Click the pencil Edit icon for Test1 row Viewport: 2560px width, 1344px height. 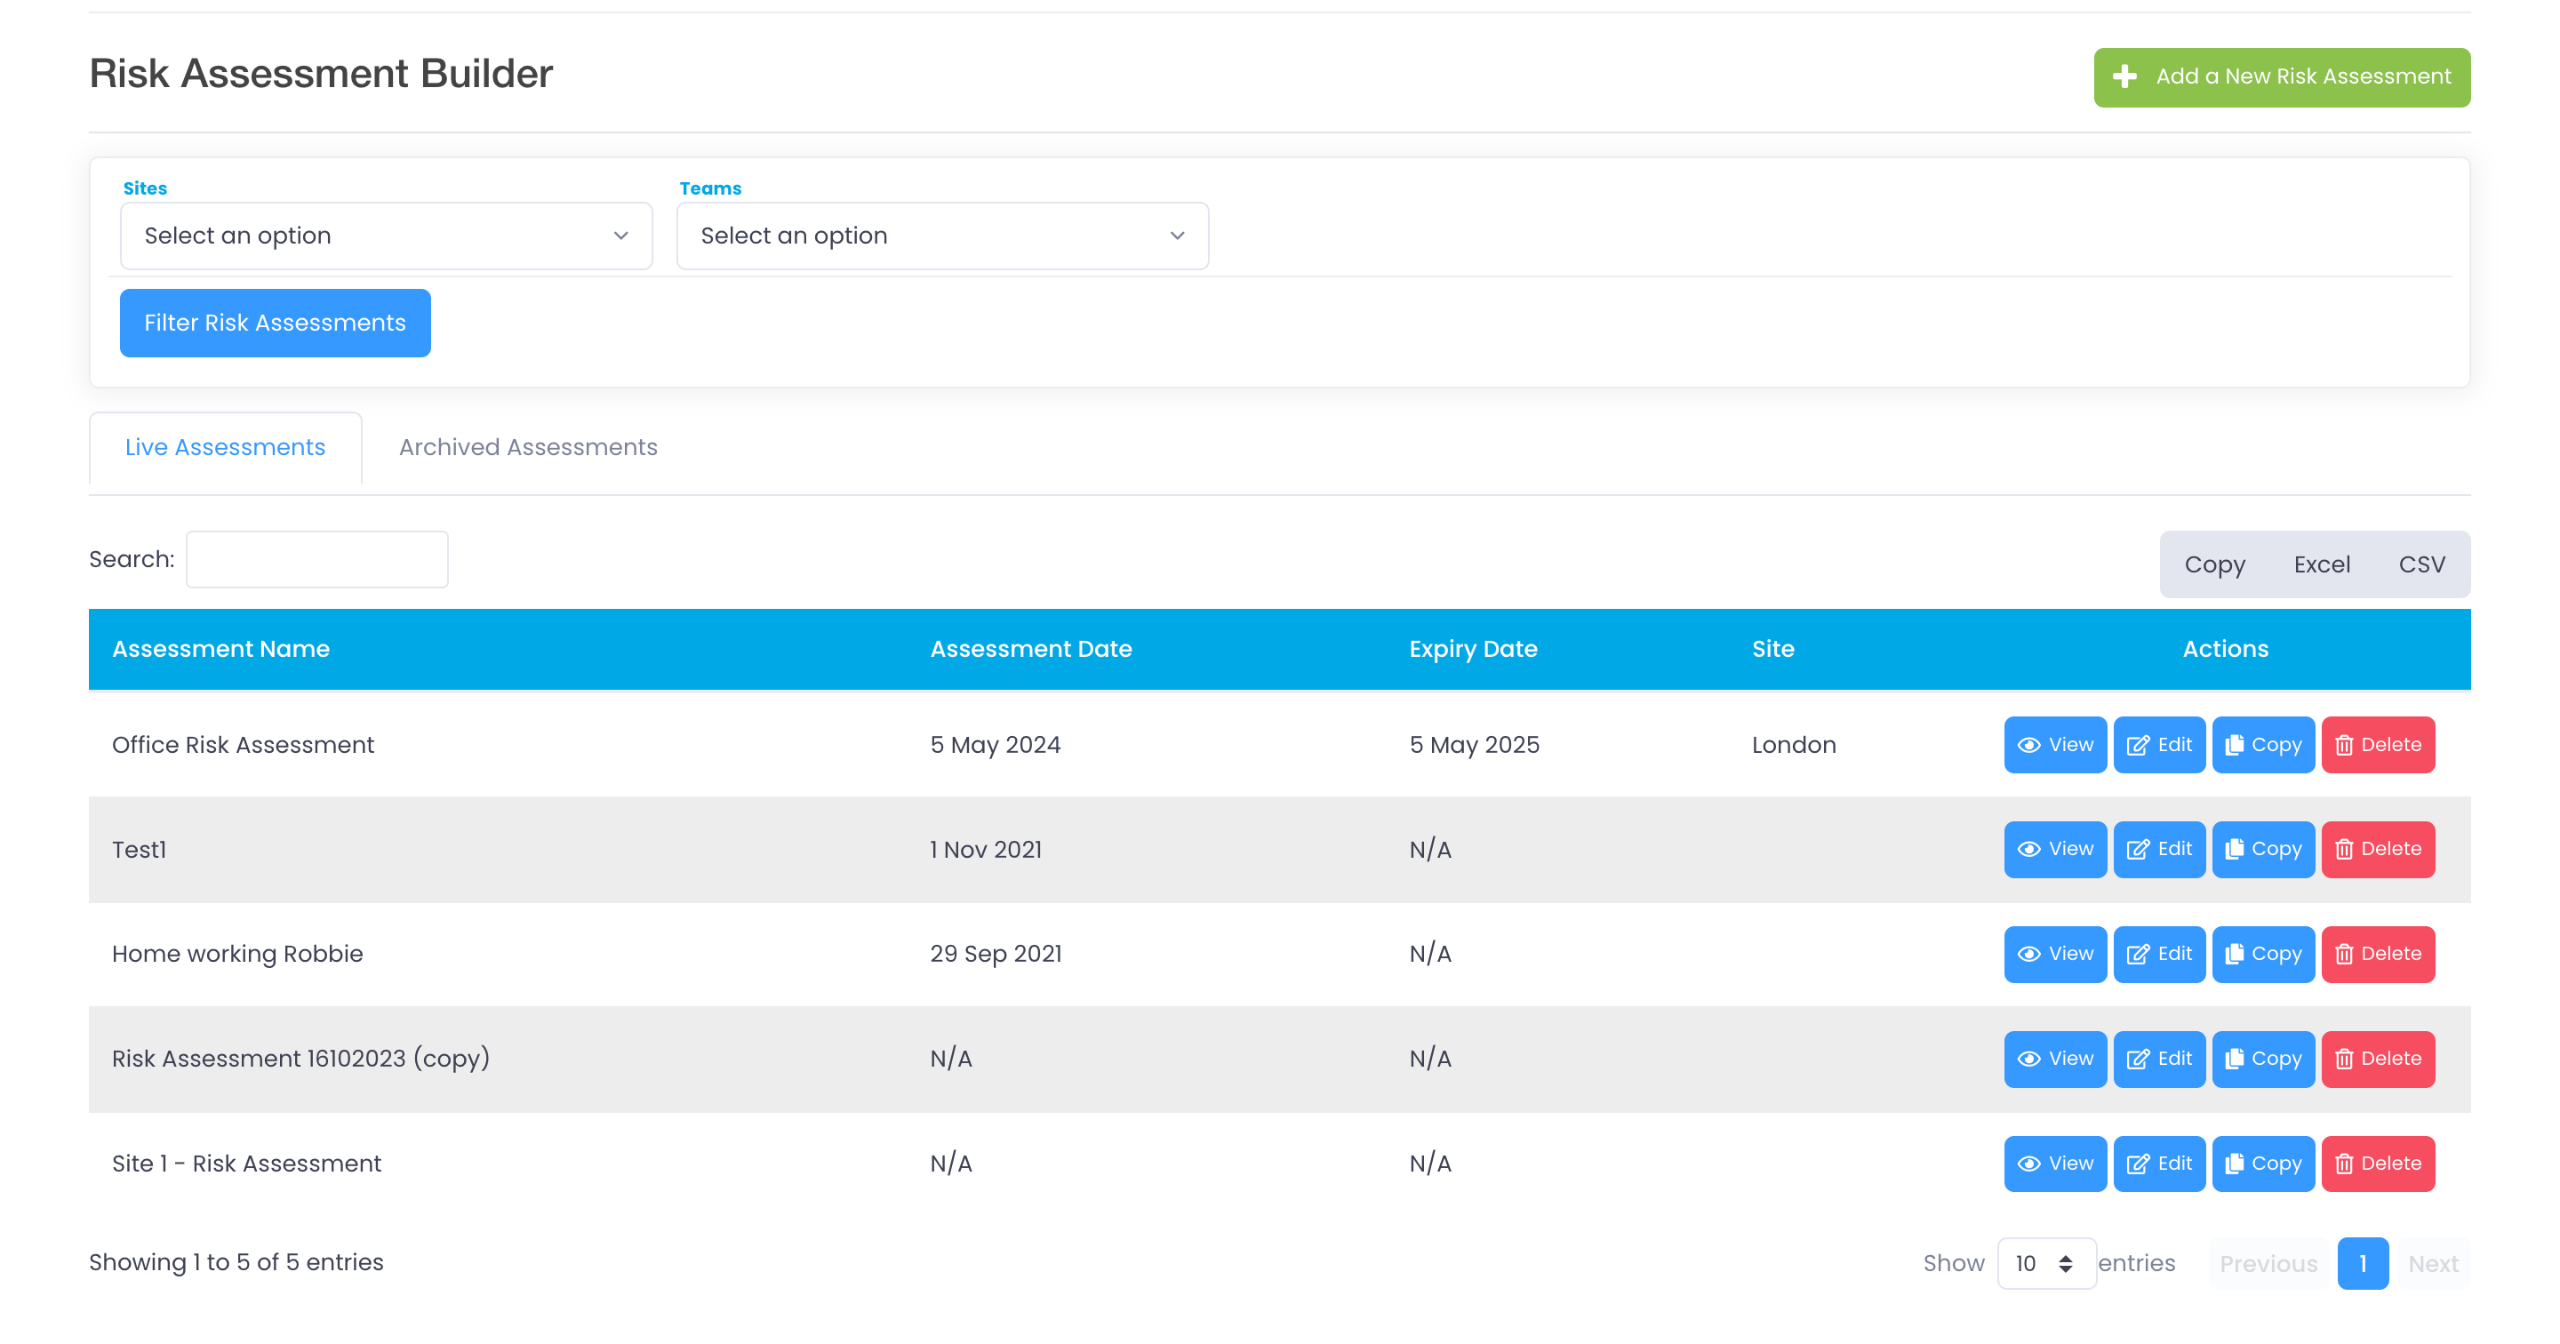pos(2138,850)
